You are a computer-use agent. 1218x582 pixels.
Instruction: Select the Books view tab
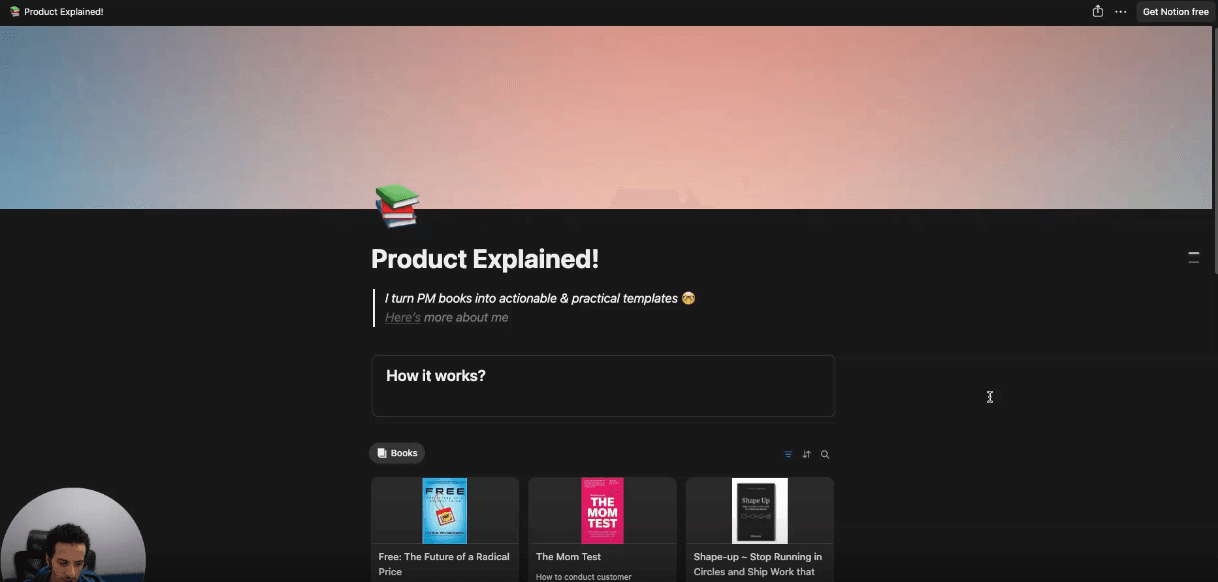coord(397,453)
